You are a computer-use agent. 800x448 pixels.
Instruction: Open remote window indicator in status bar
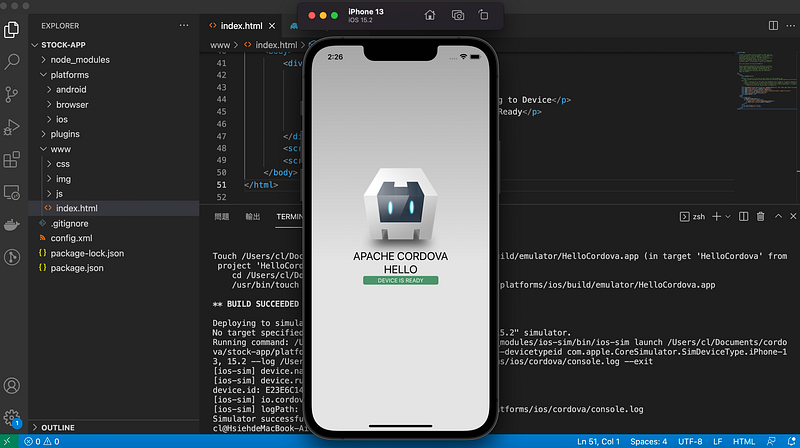(7, 441)
